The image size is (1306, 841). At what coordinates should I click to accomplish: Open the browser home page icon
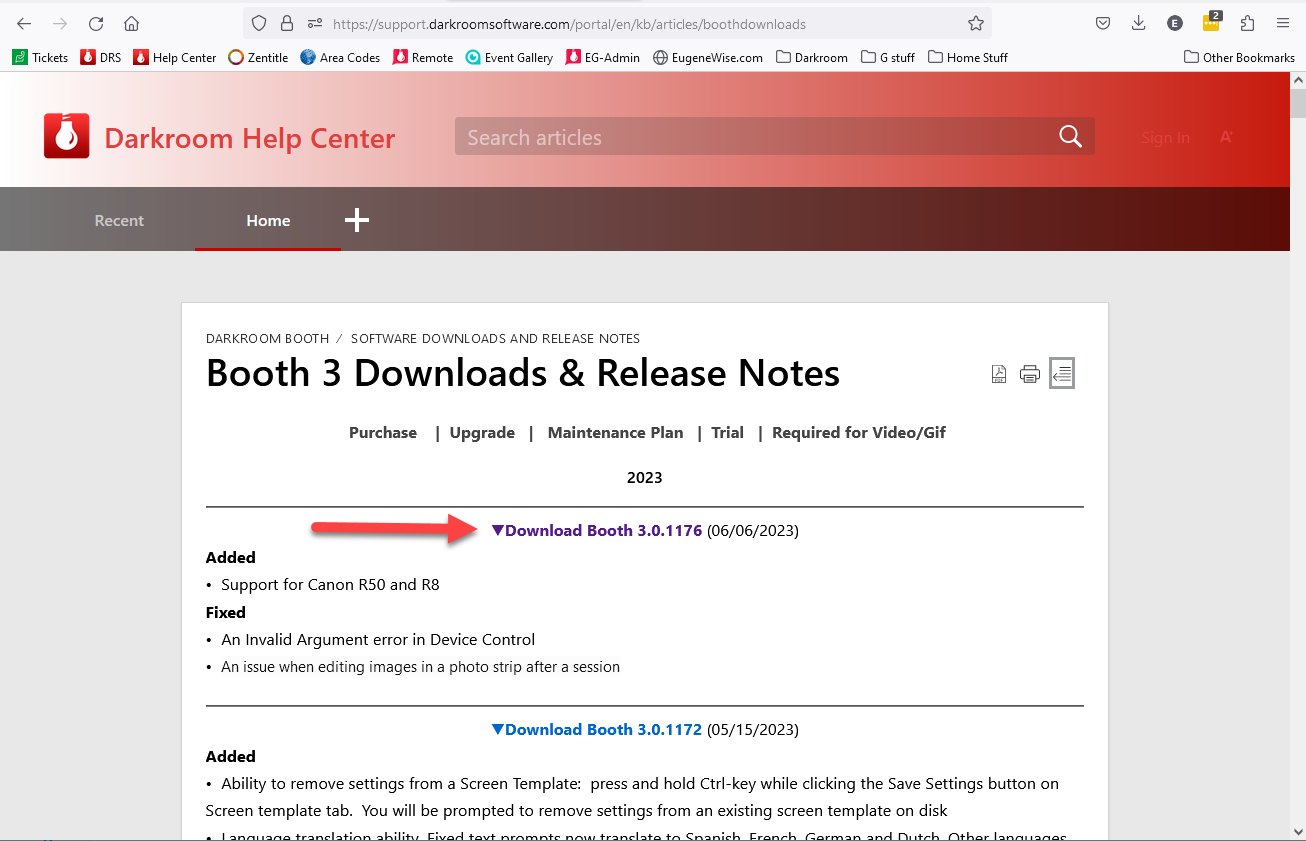(x=131, y=23)
